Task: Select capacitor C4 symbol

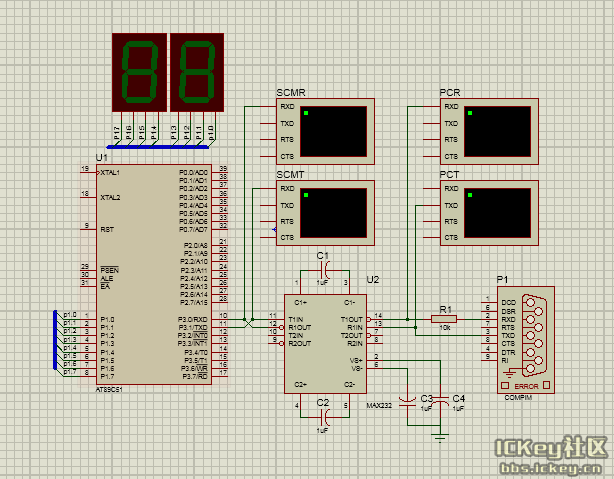Action: 441,402
